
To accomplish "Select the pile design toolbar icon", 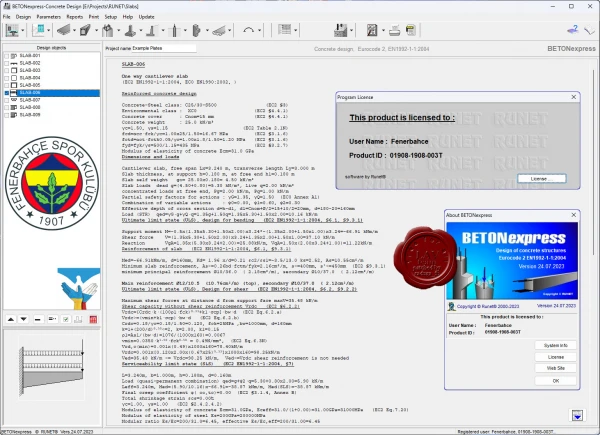I will (174, 30).
